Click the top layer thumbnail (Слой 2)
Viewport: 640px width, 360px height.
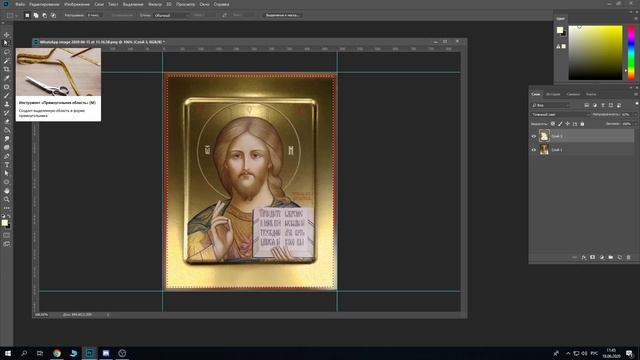tap(544, 136)
